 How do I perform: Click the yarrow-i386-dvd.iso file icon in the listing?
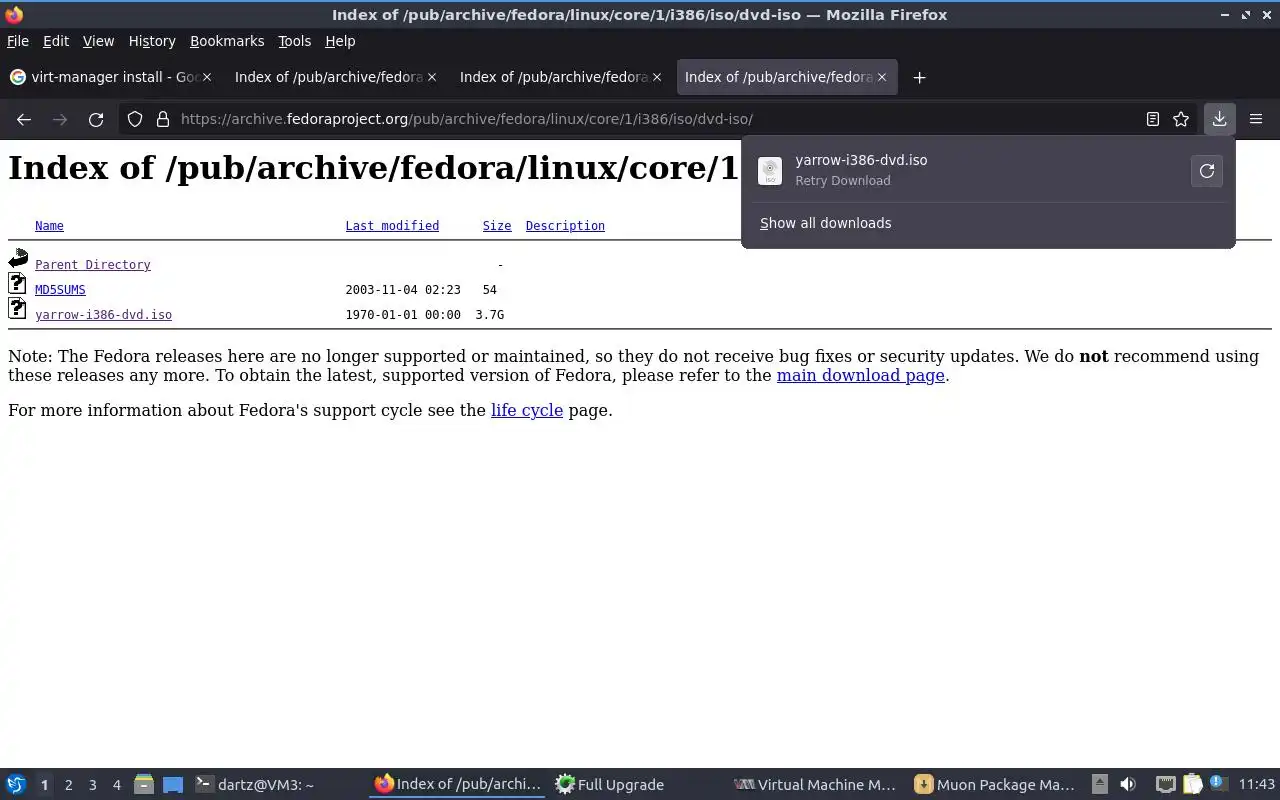click(x=17, y=309)
